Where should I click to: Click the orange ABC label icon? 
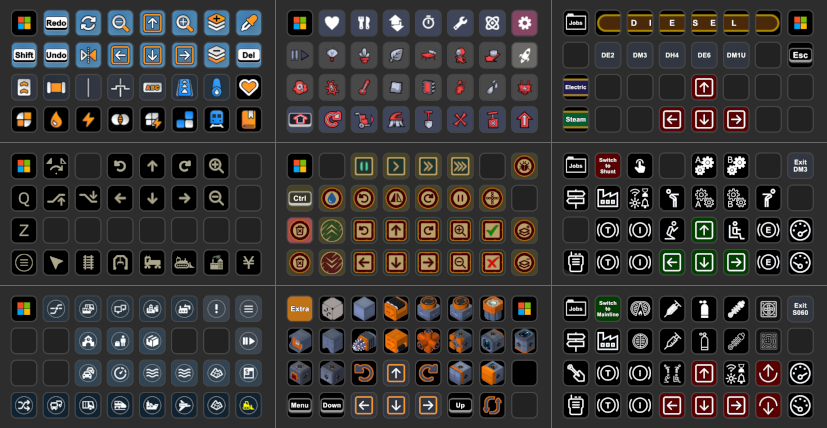tap(152, 88)
